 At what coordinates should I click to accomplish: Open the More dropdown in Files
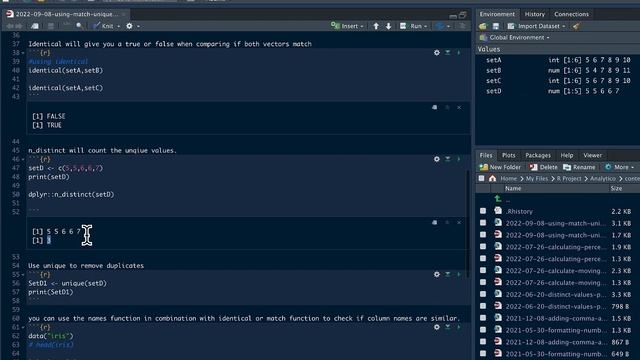tap(620, 167)
